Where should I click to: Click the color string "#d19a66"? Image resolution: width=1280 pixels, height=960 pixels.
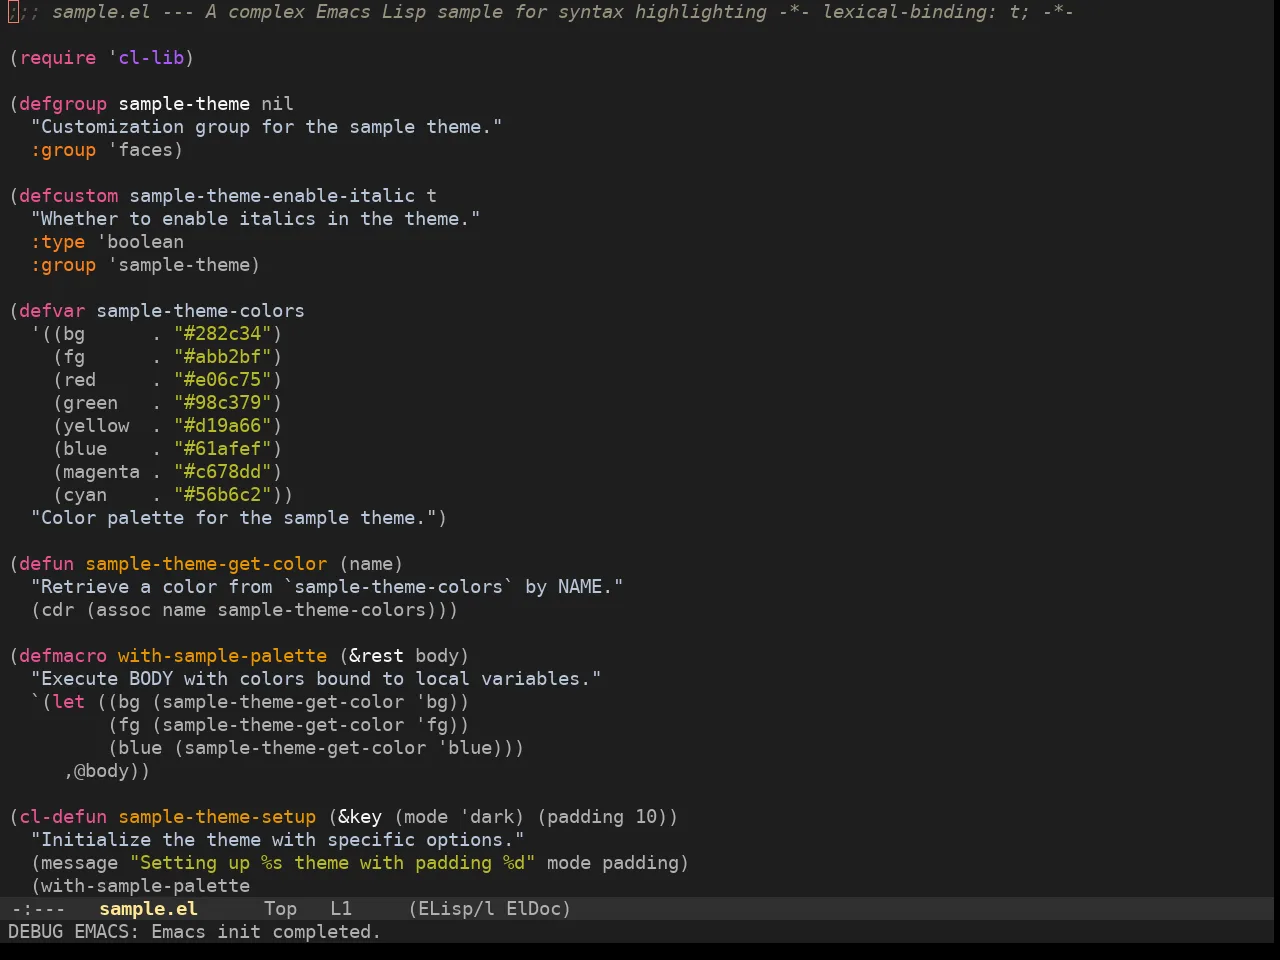[223, 425]
